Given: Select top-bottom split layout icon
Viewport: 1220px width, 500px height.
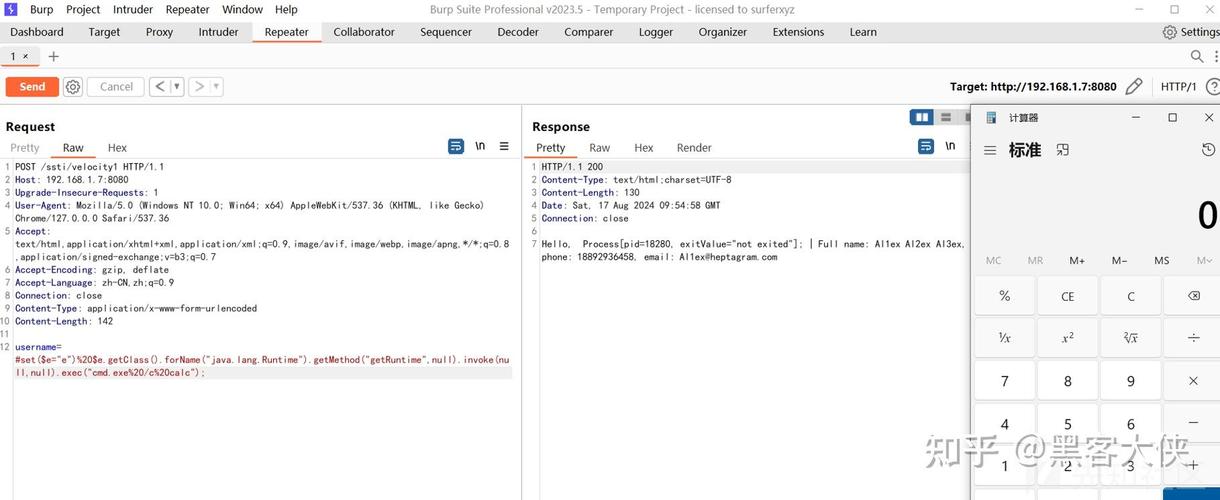Looking at the screenshot, I should (945, 117).
